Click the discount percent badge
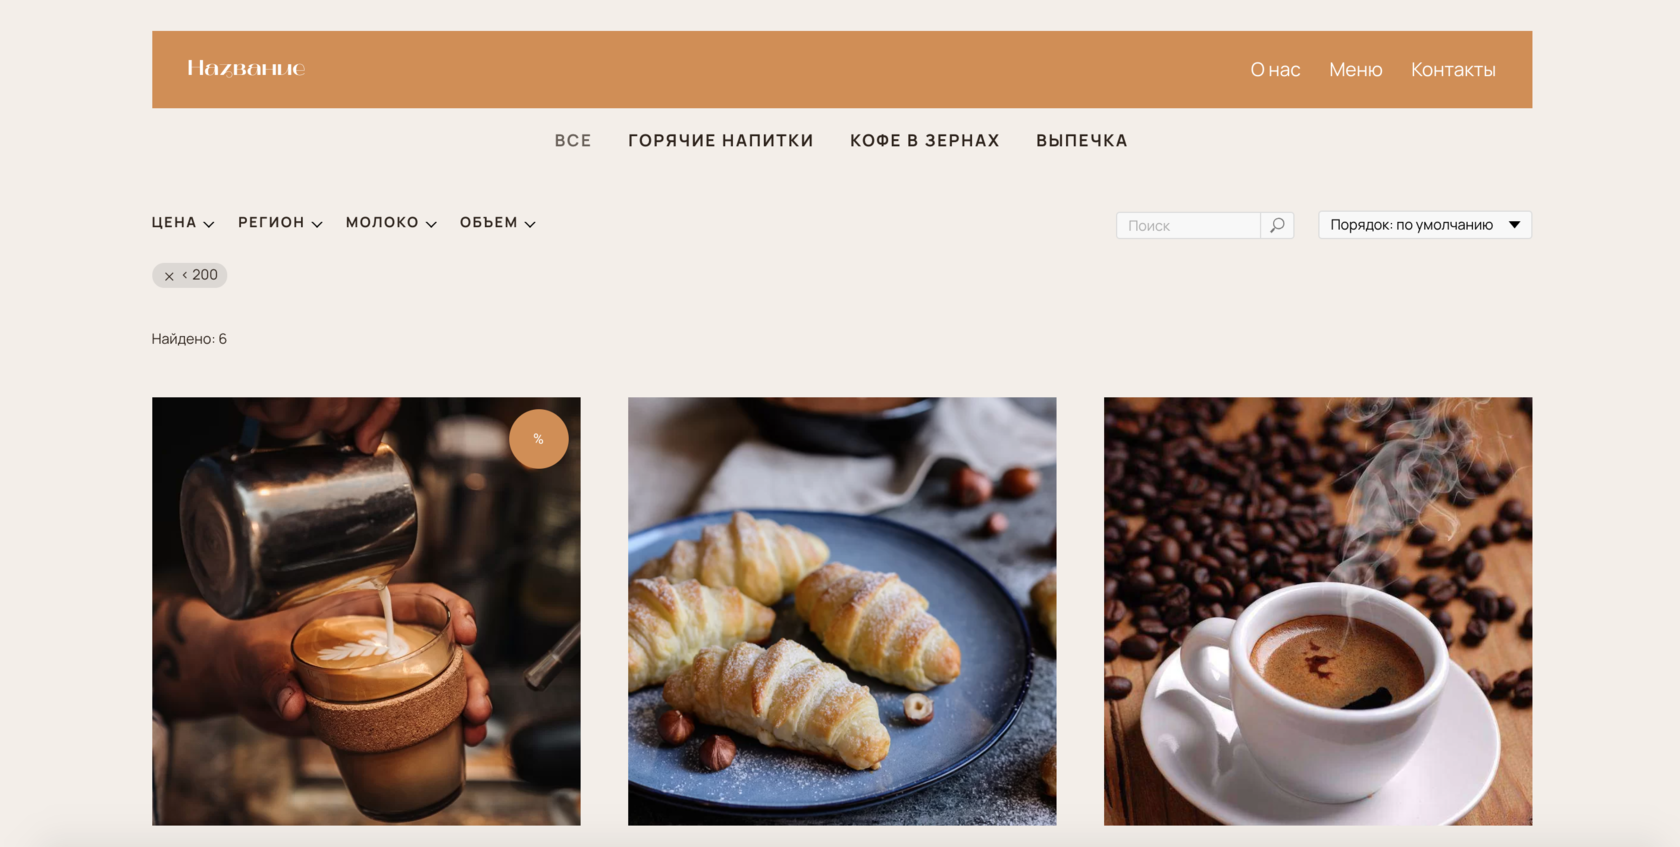The image size is (1680, 847). click(539, 439)
